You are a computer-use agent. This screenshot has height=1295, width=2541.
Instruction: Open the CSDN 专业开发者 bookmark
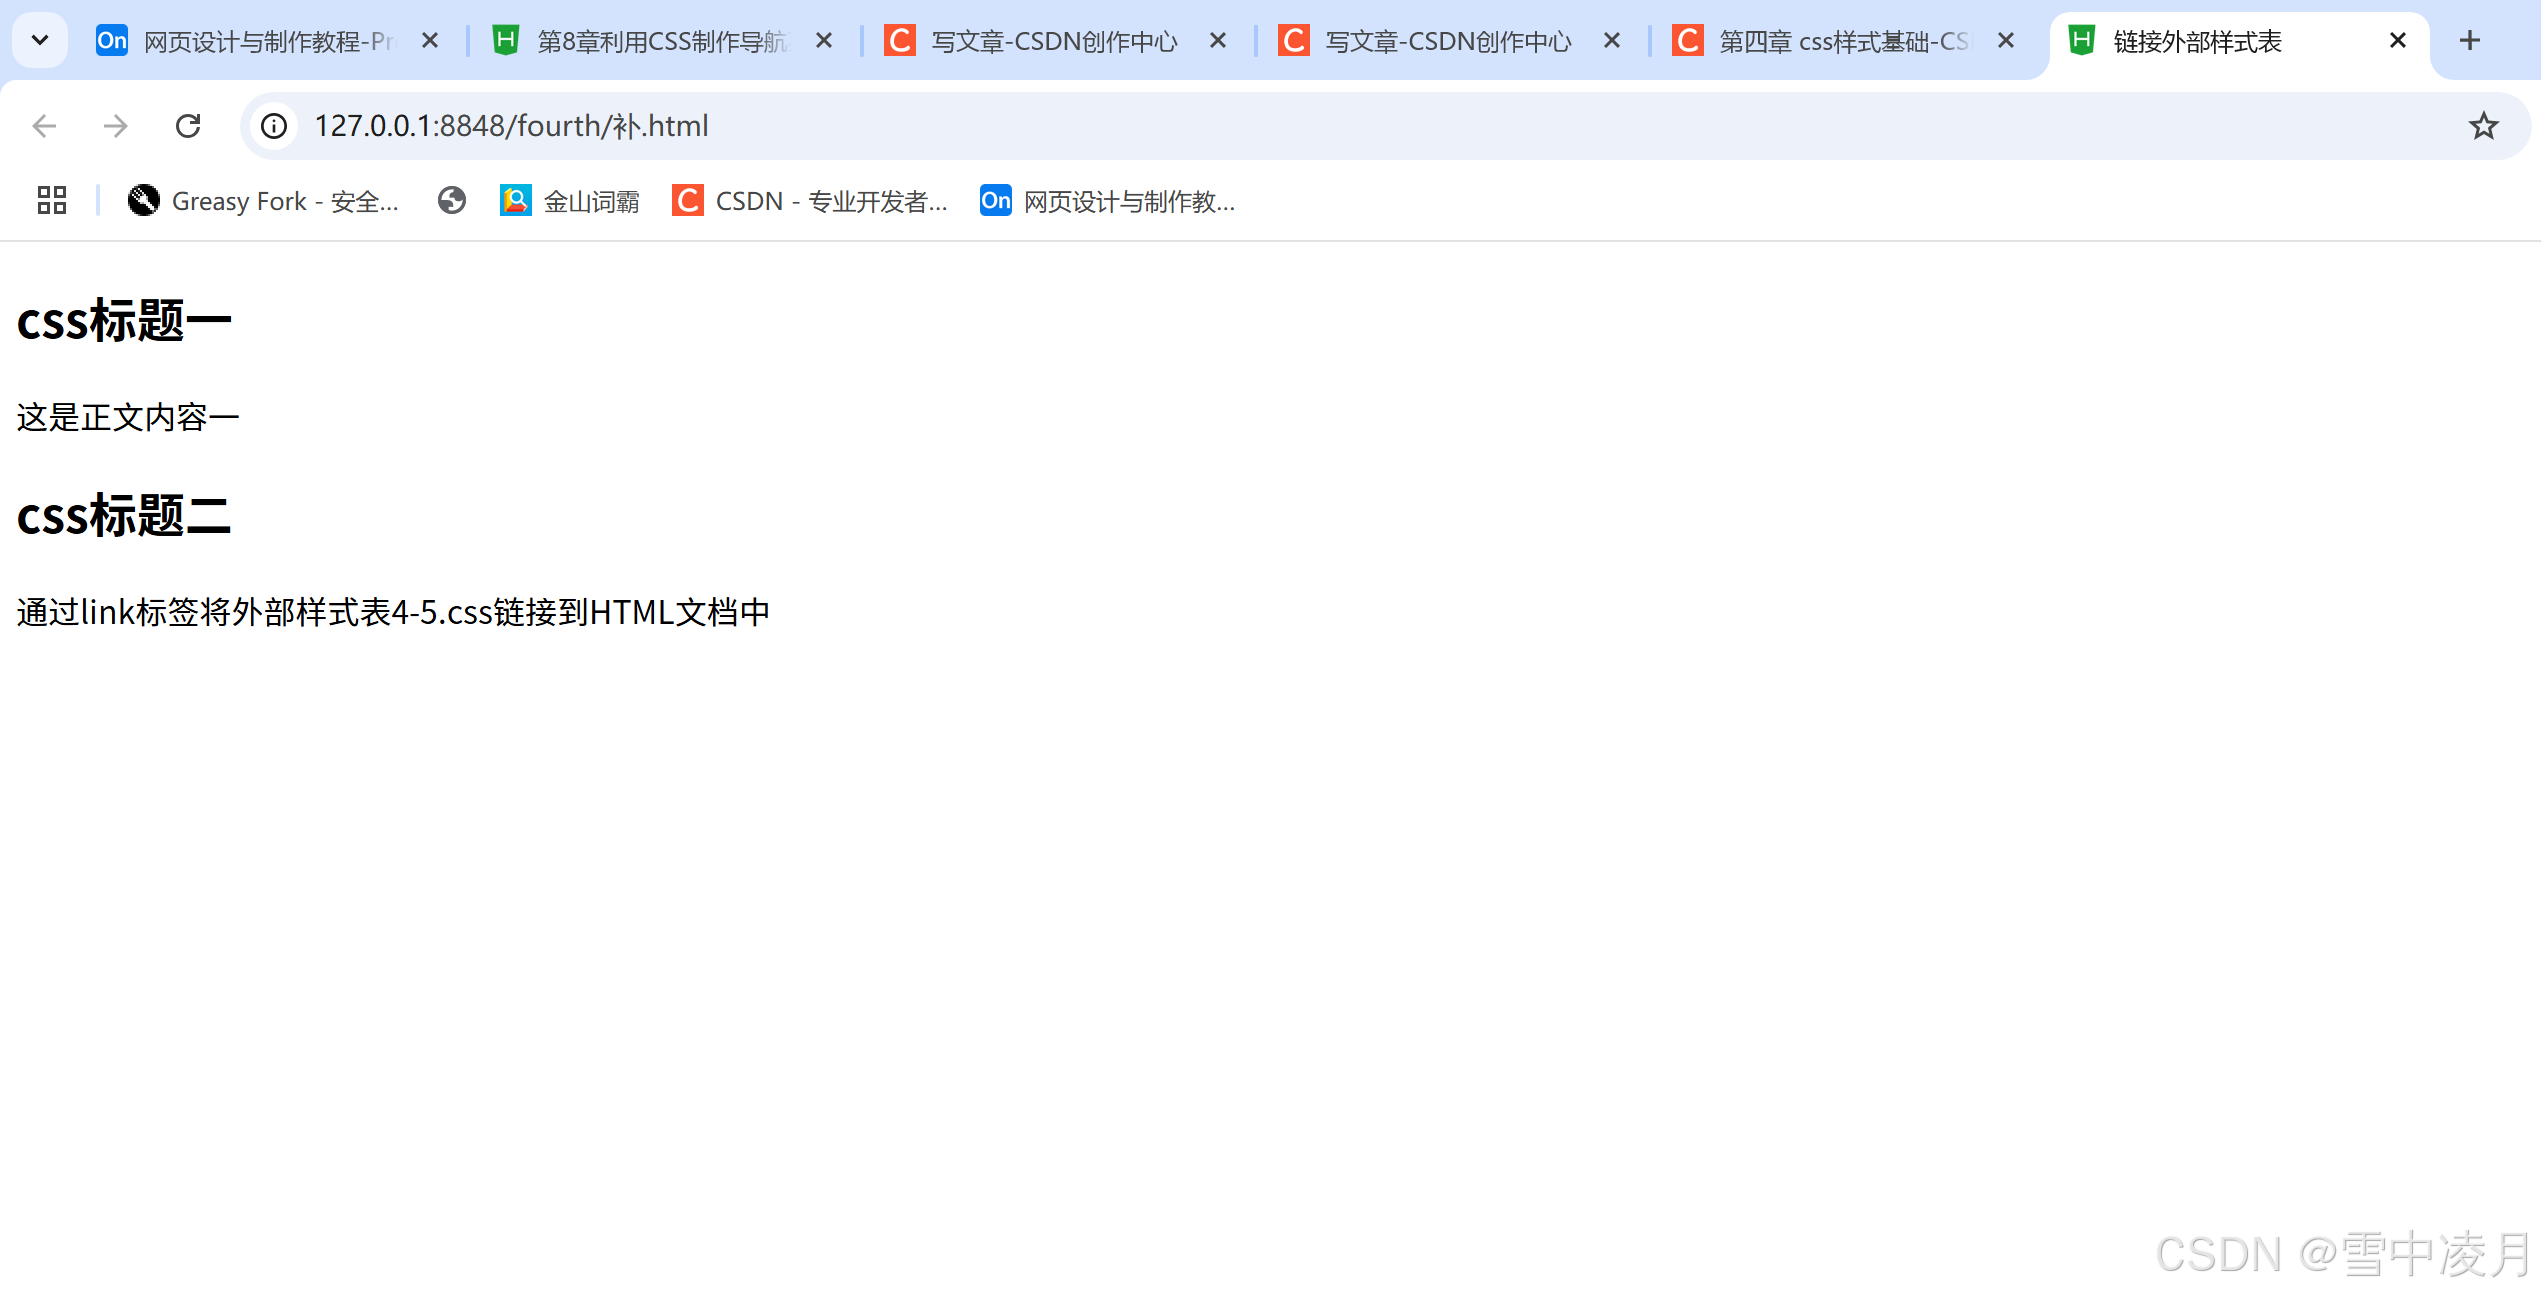pyautogui.click(x=810, y=201)
